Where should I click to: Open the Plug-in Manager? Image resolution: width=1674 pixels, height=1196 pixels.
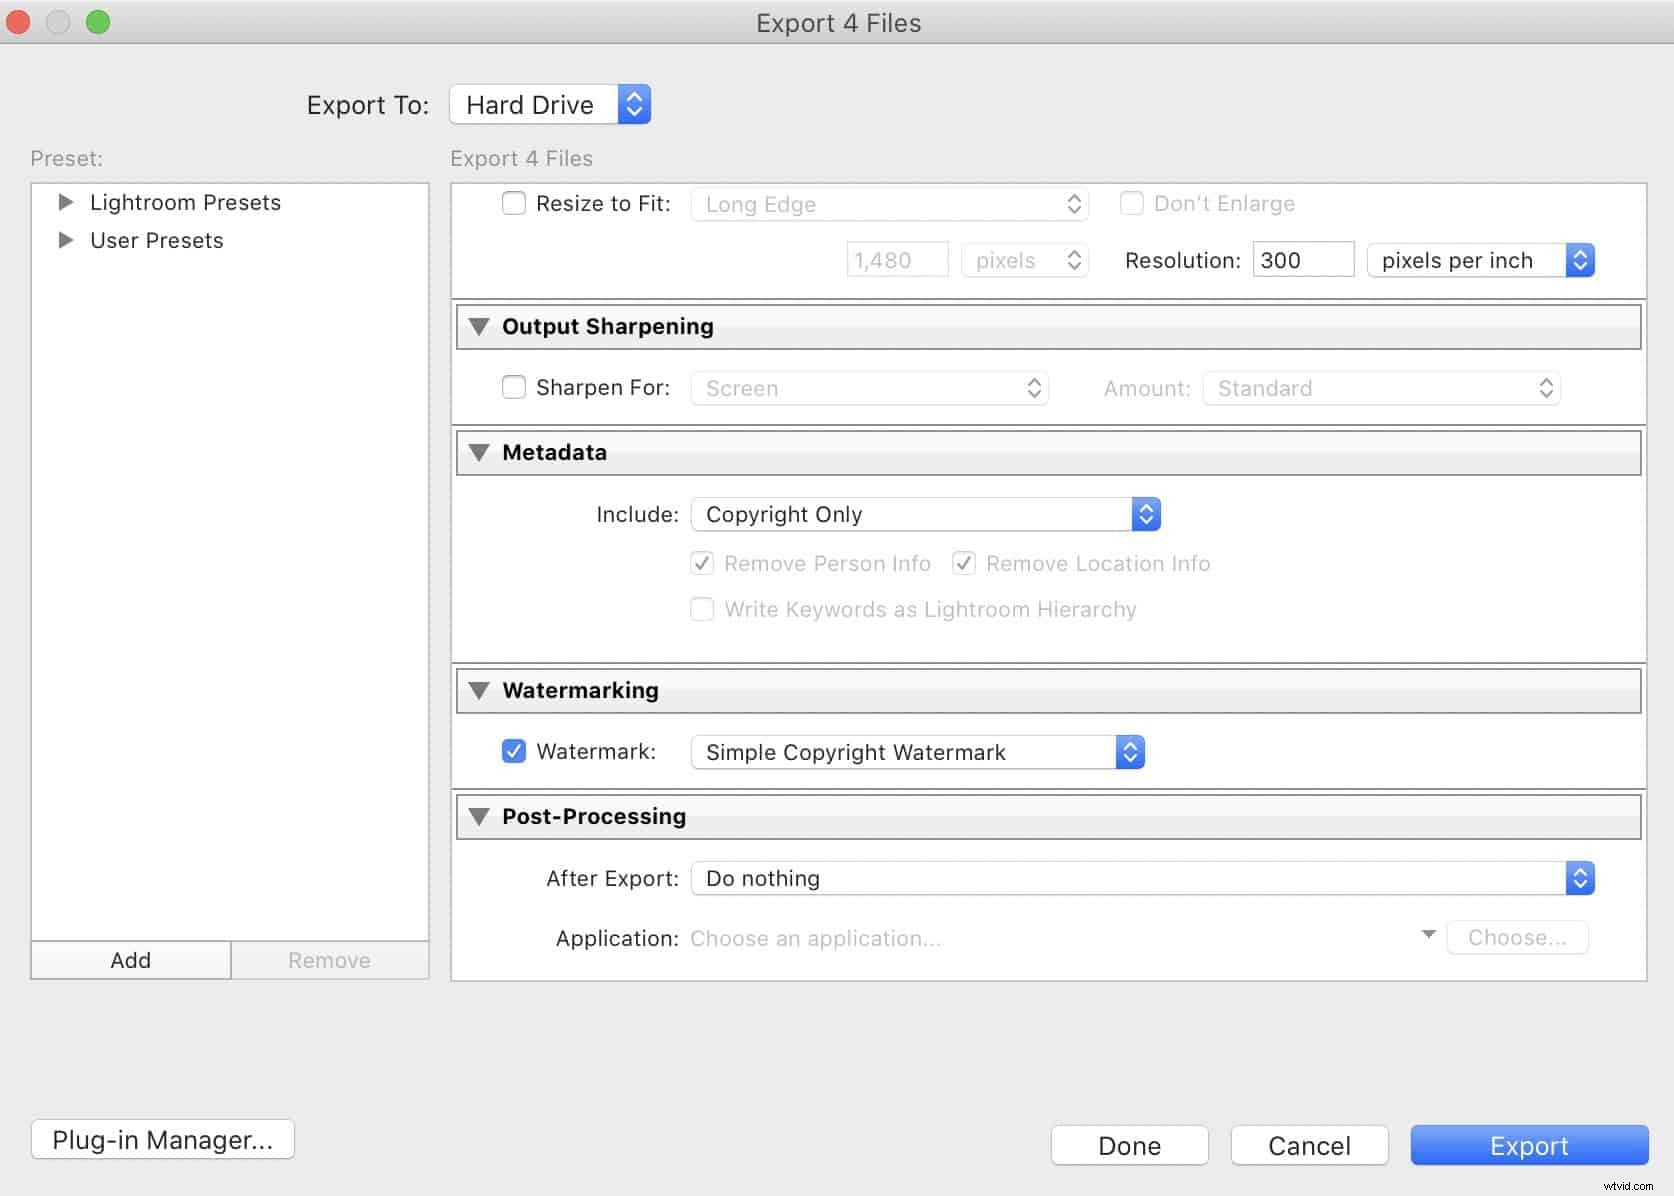163,1140
